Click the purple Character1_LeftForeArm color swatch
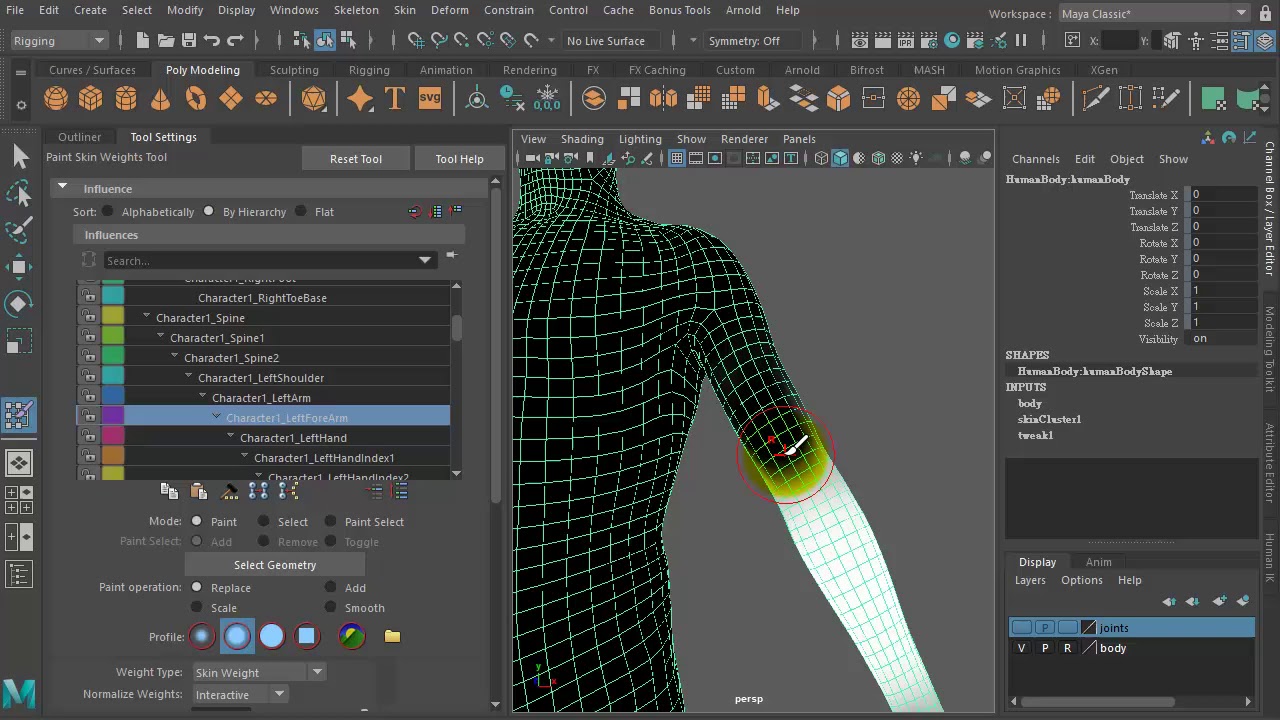The image size is (1280, 720). coord(113,417)
